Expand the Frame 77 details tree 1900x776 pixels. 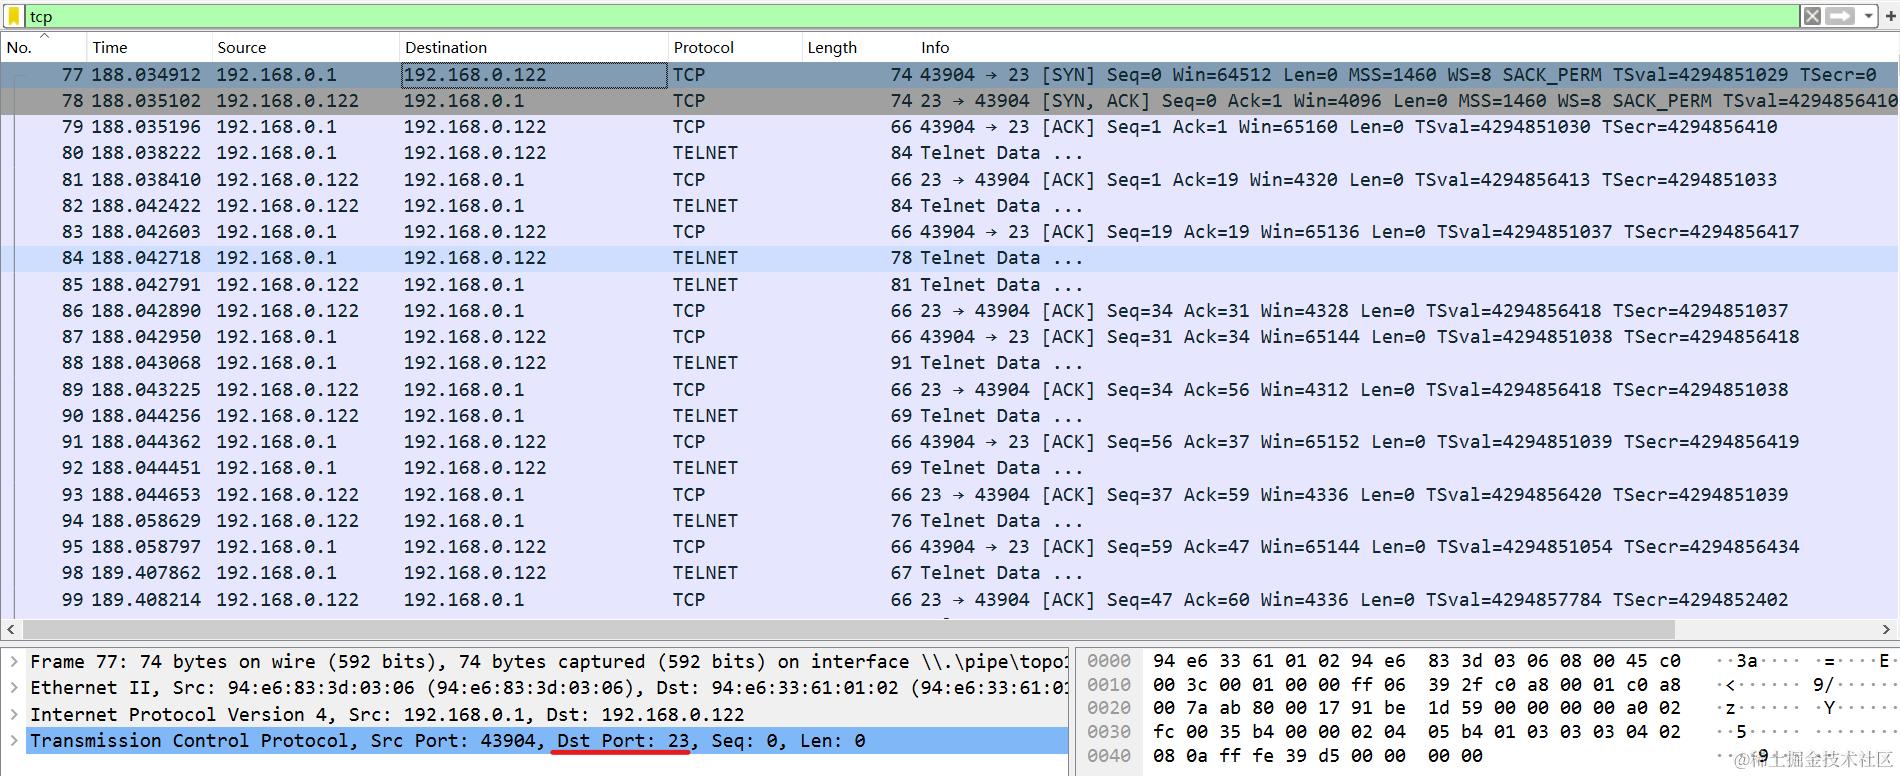point(14,662)
